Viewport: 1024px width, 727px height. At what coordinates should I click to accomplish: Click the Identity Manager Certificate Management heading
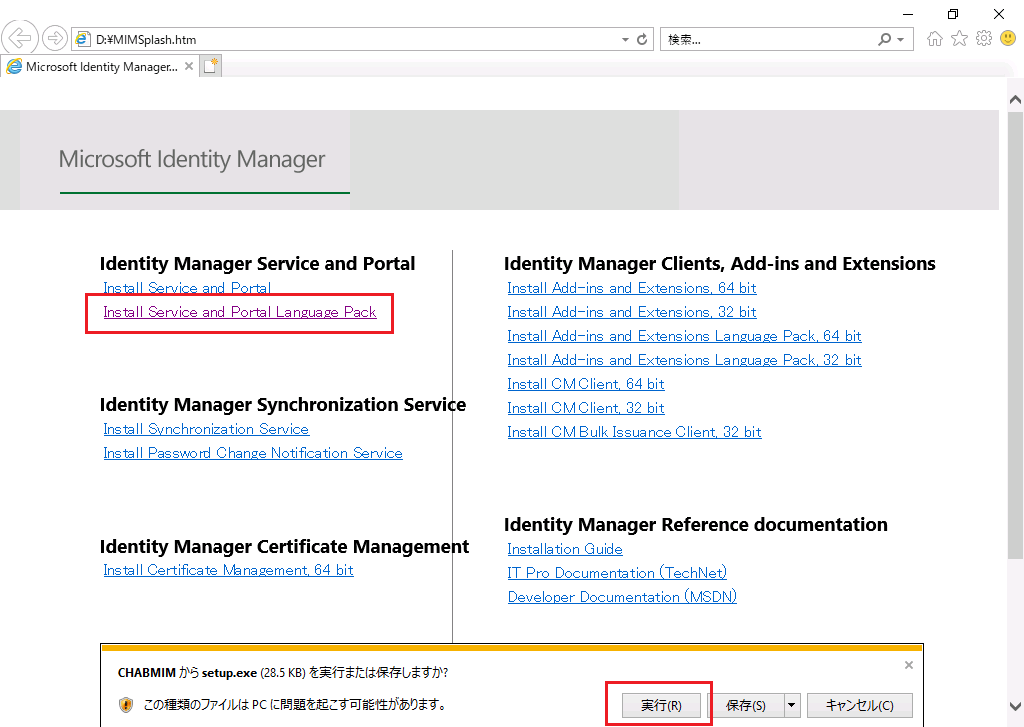pos(284,546)
